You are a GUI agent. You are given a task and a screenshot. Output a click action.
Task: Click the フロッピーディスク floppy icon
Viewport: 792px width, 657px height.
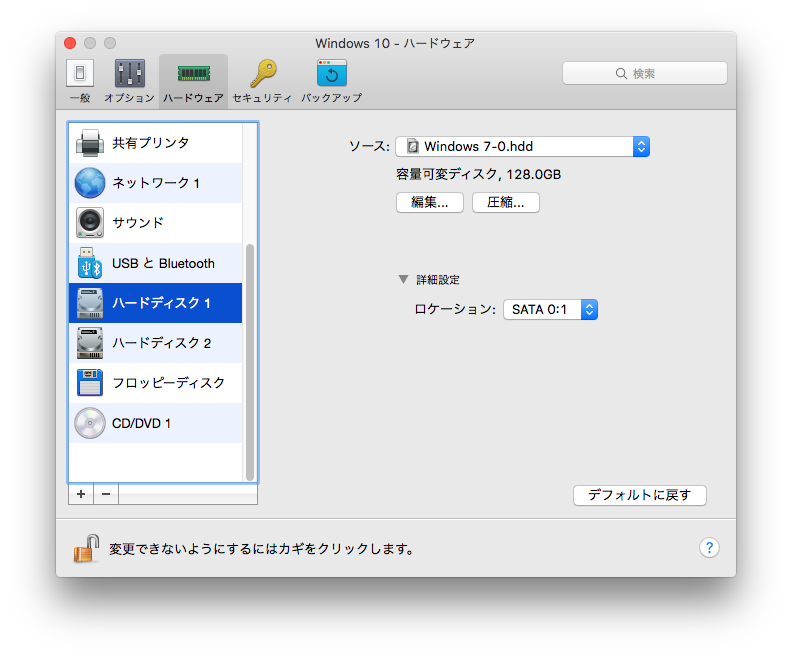(90, 383)
